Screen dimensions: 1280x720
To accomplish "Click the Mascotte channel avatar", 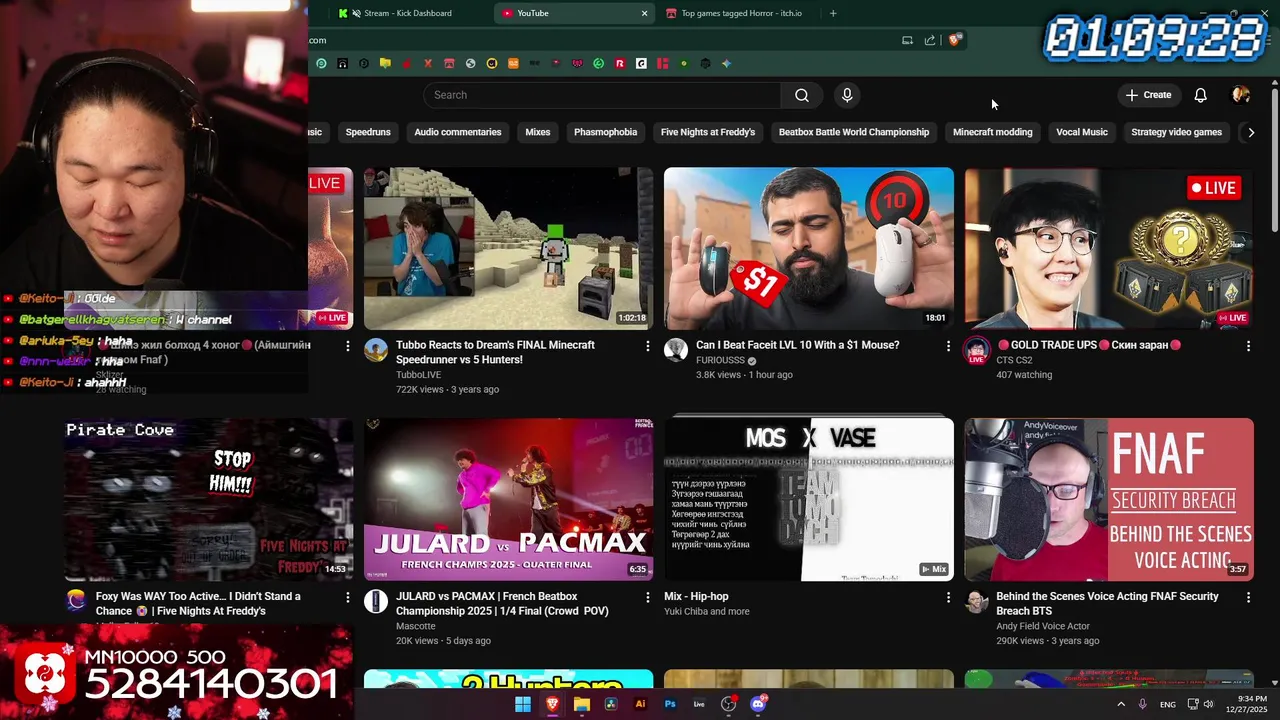I will (x=376, y=601).
